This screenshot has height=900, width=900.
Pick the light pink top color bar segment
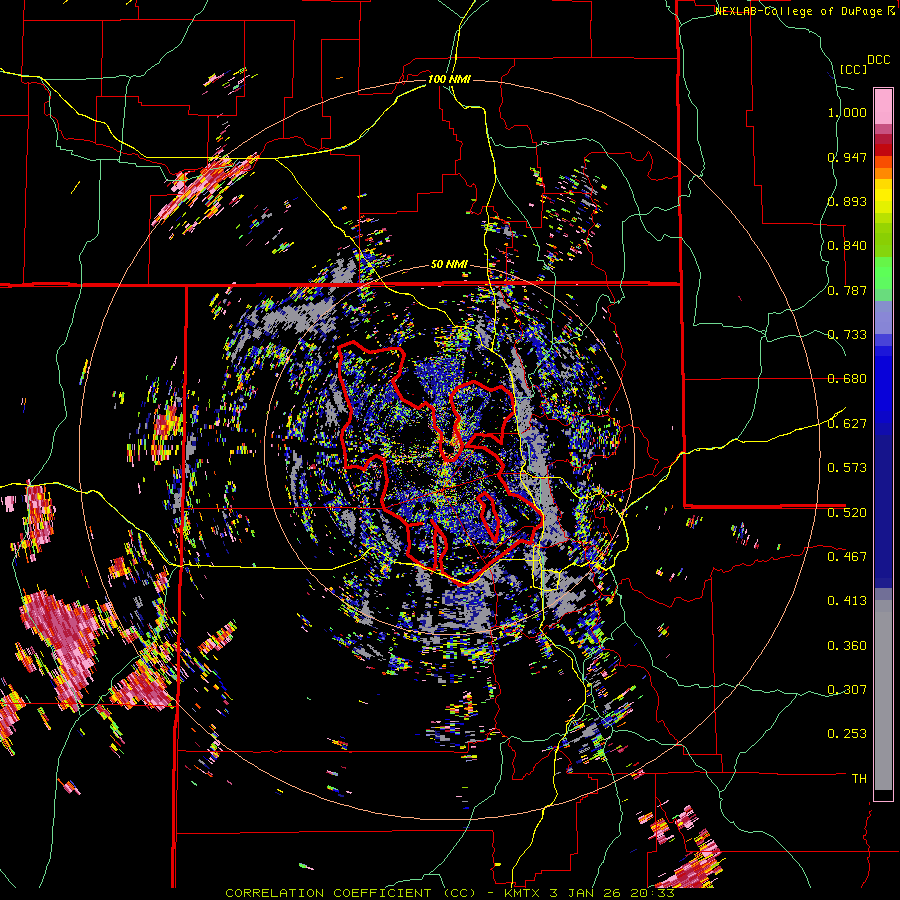[x=883, y=107]
